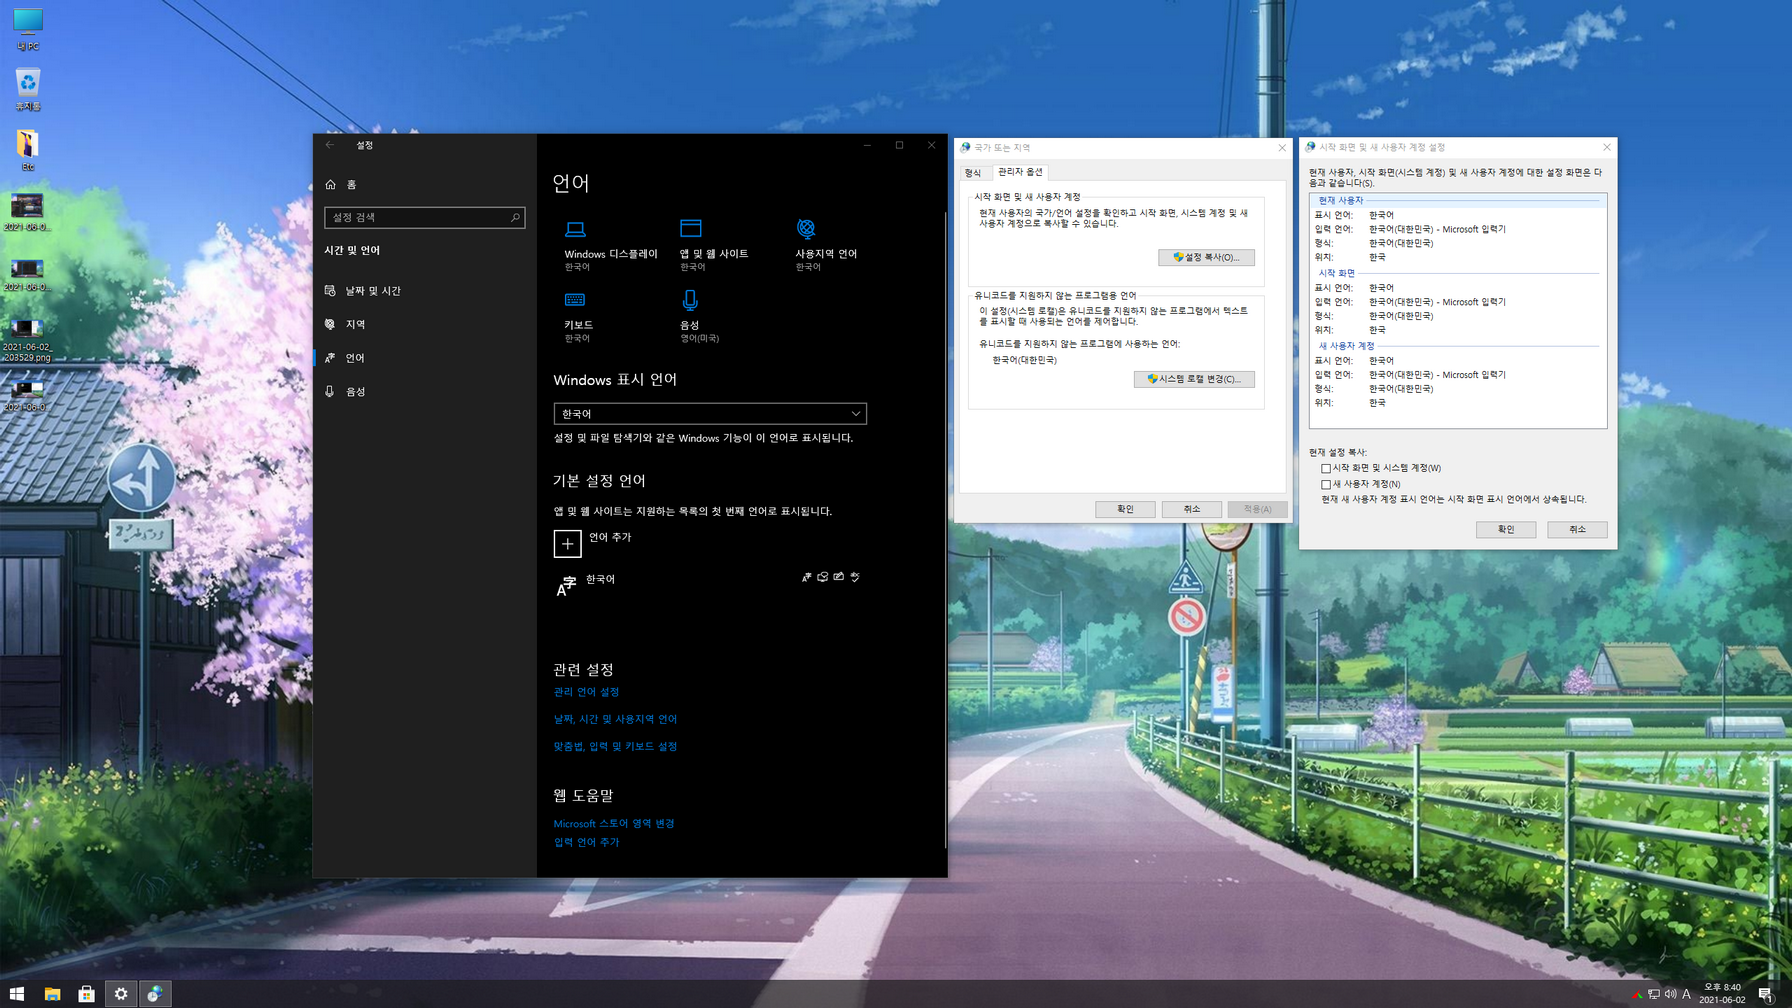Image resolution: width=1792 pixels, height=1008 pixels.
Task: Click 확인 in the 시작 화면 및 새 사용자 계정 설정 dialog
Action: pos(1506,529)
